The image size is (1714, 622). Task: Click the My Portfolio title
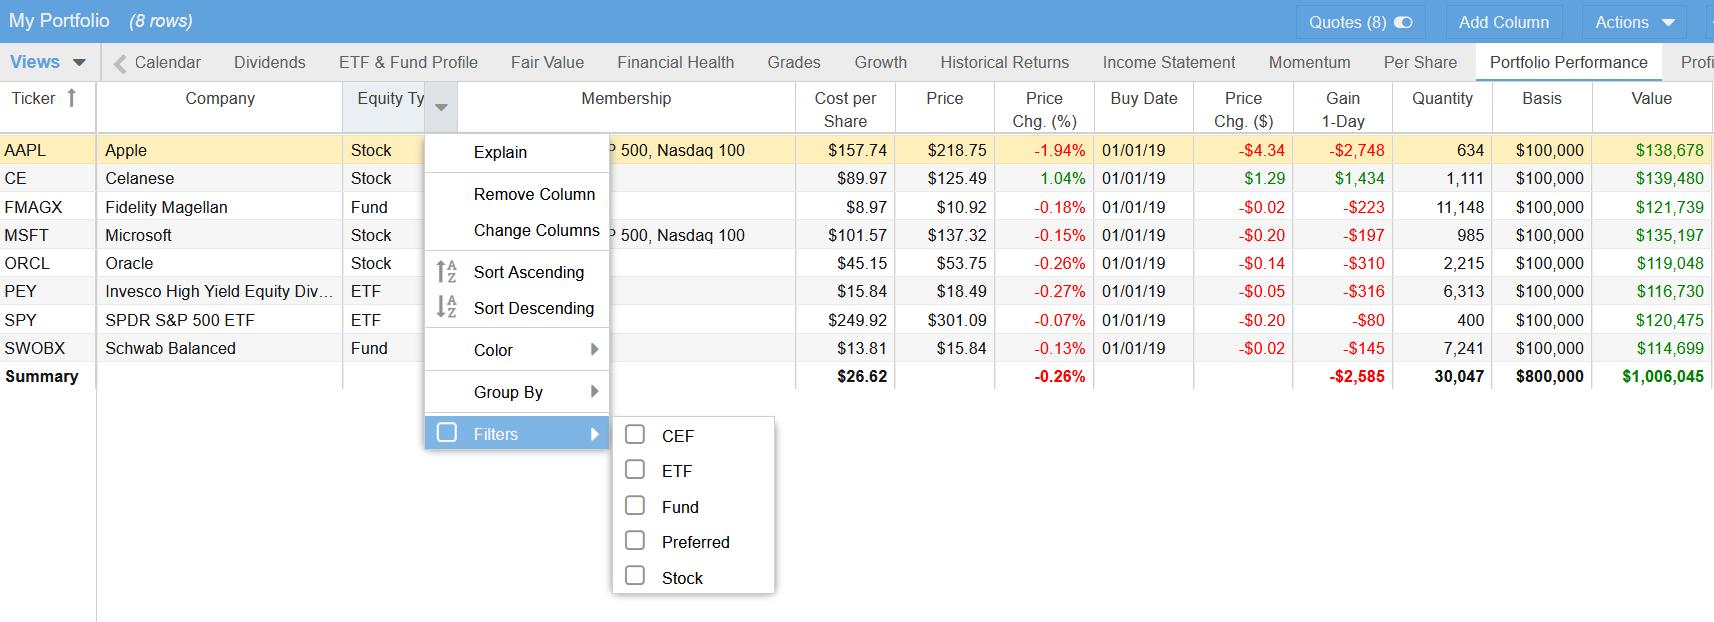point(59,21)
